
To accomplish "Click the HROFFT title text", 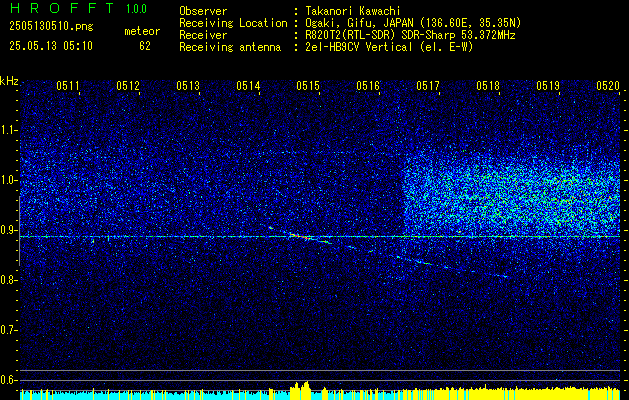I will tap(62, 8).
